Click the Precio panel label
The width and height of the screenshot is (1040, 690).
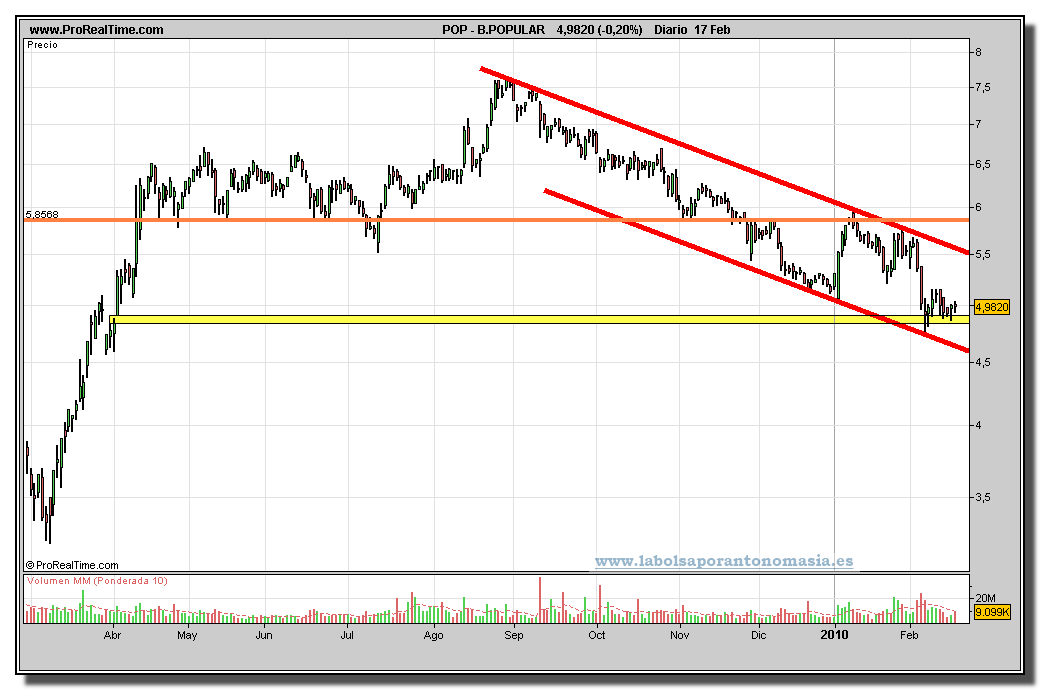coord(42,45)
